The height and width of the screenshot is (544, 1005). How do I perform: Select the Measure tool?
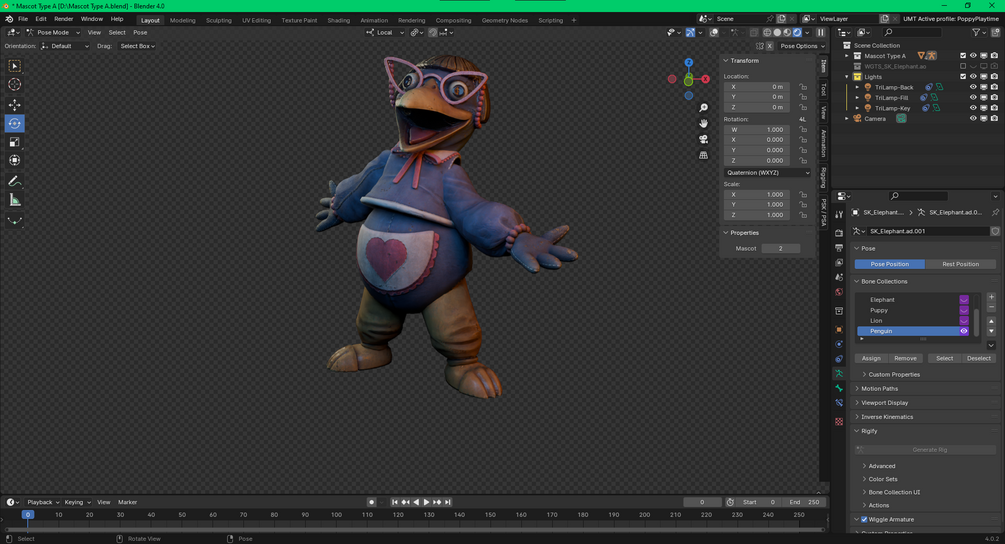click(15, 200)
